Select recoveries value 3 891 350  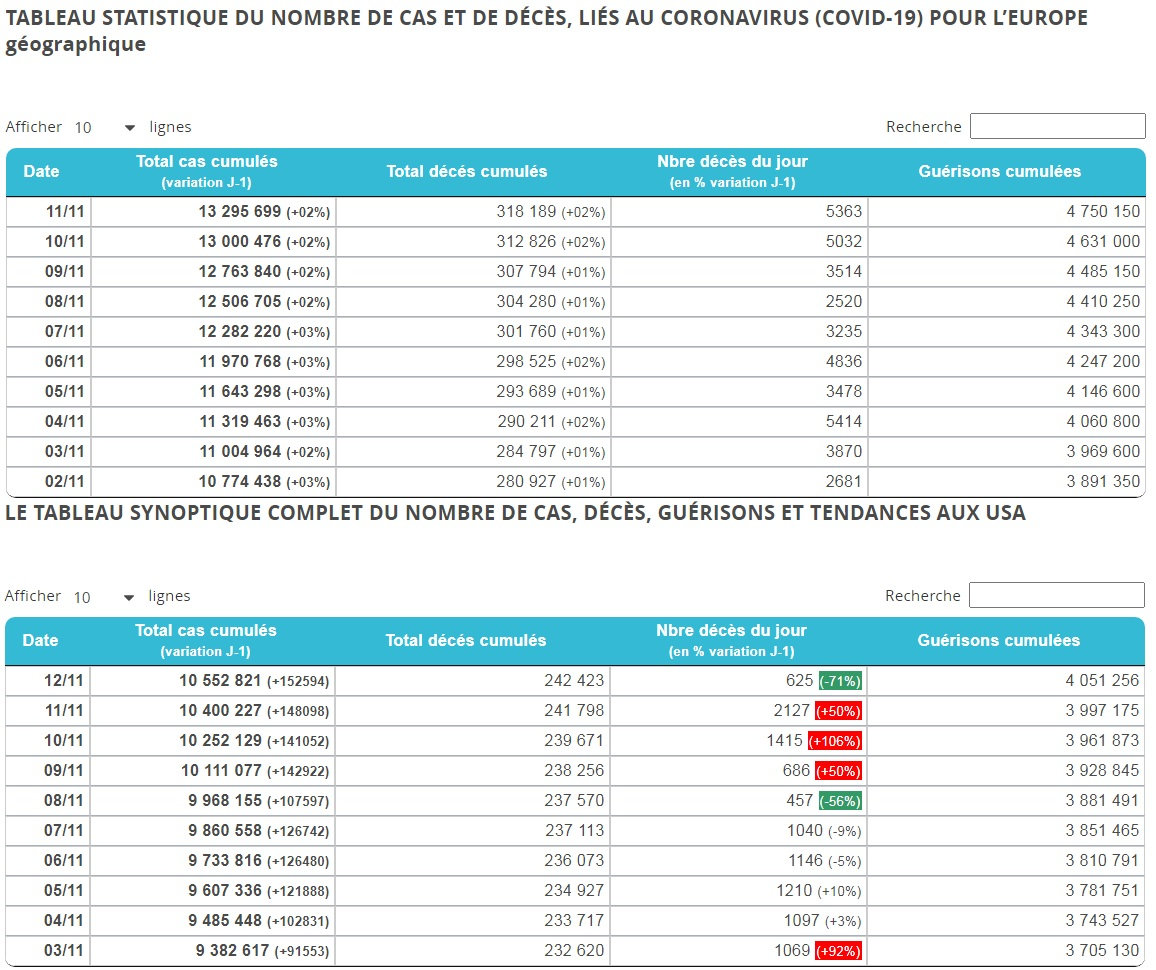[1103, 481]
